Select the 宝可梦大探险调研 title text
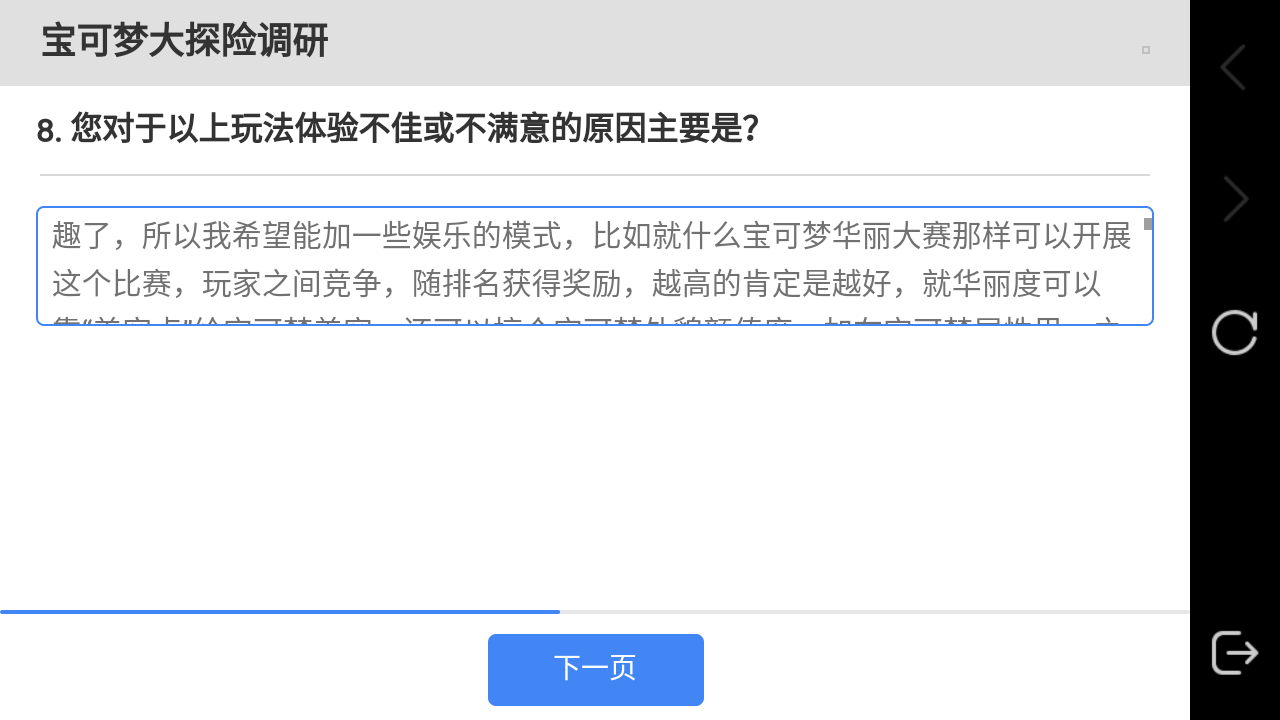 pos(185,42)
